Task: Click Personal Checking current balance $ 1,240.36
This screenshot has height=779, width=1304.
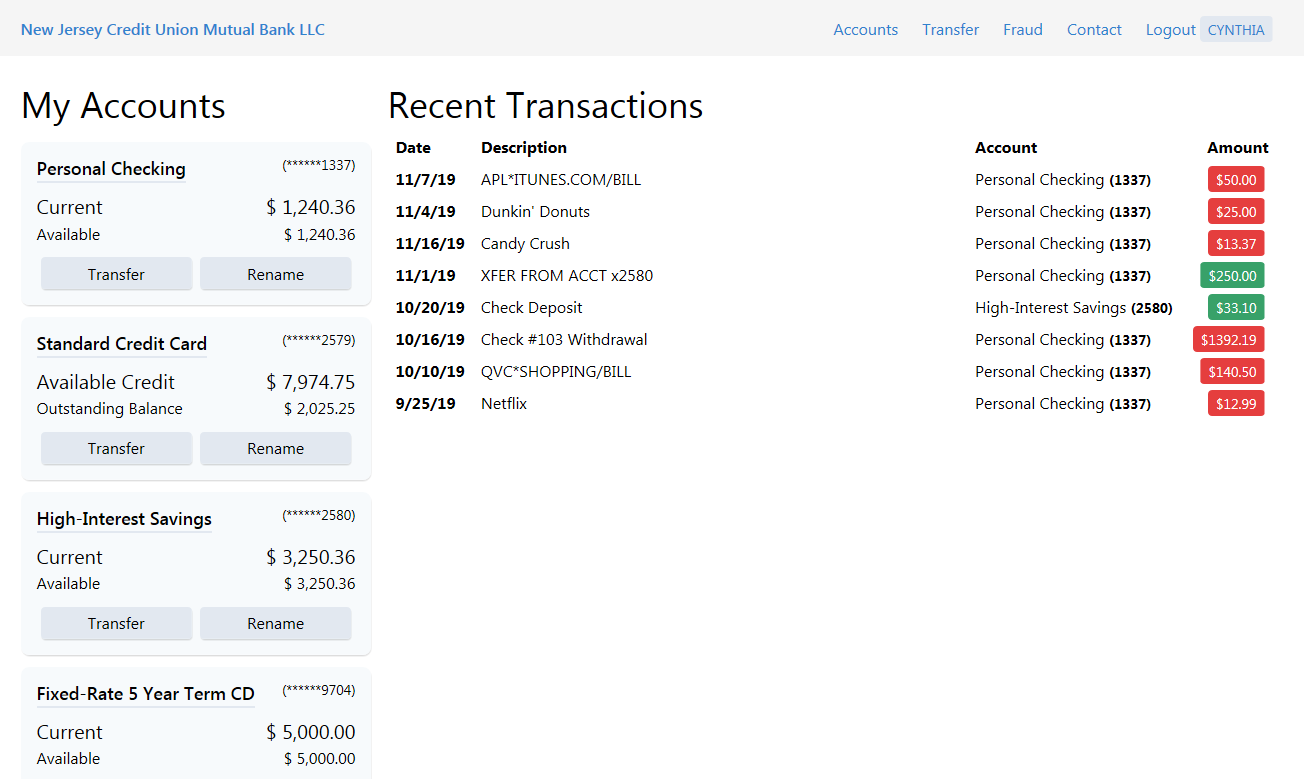Action: pyautogui.click(x=311, y=208)
